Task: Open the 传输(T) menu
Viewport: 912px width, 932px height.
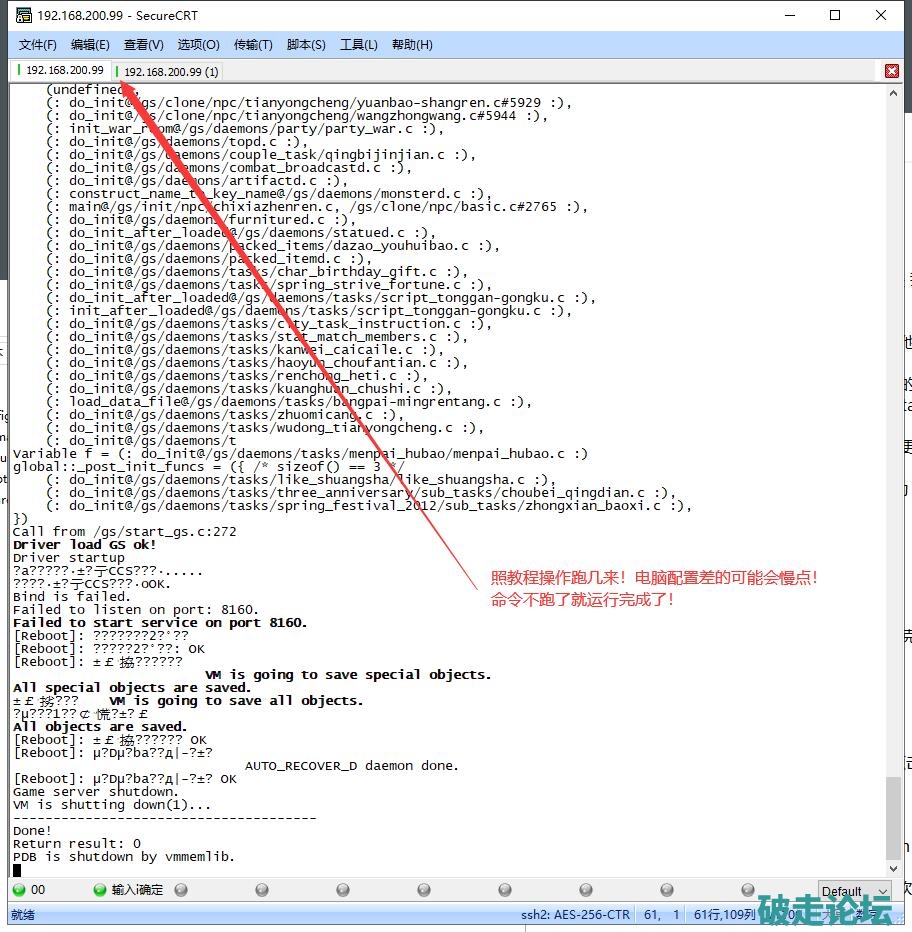Action: tap(253, 44)
